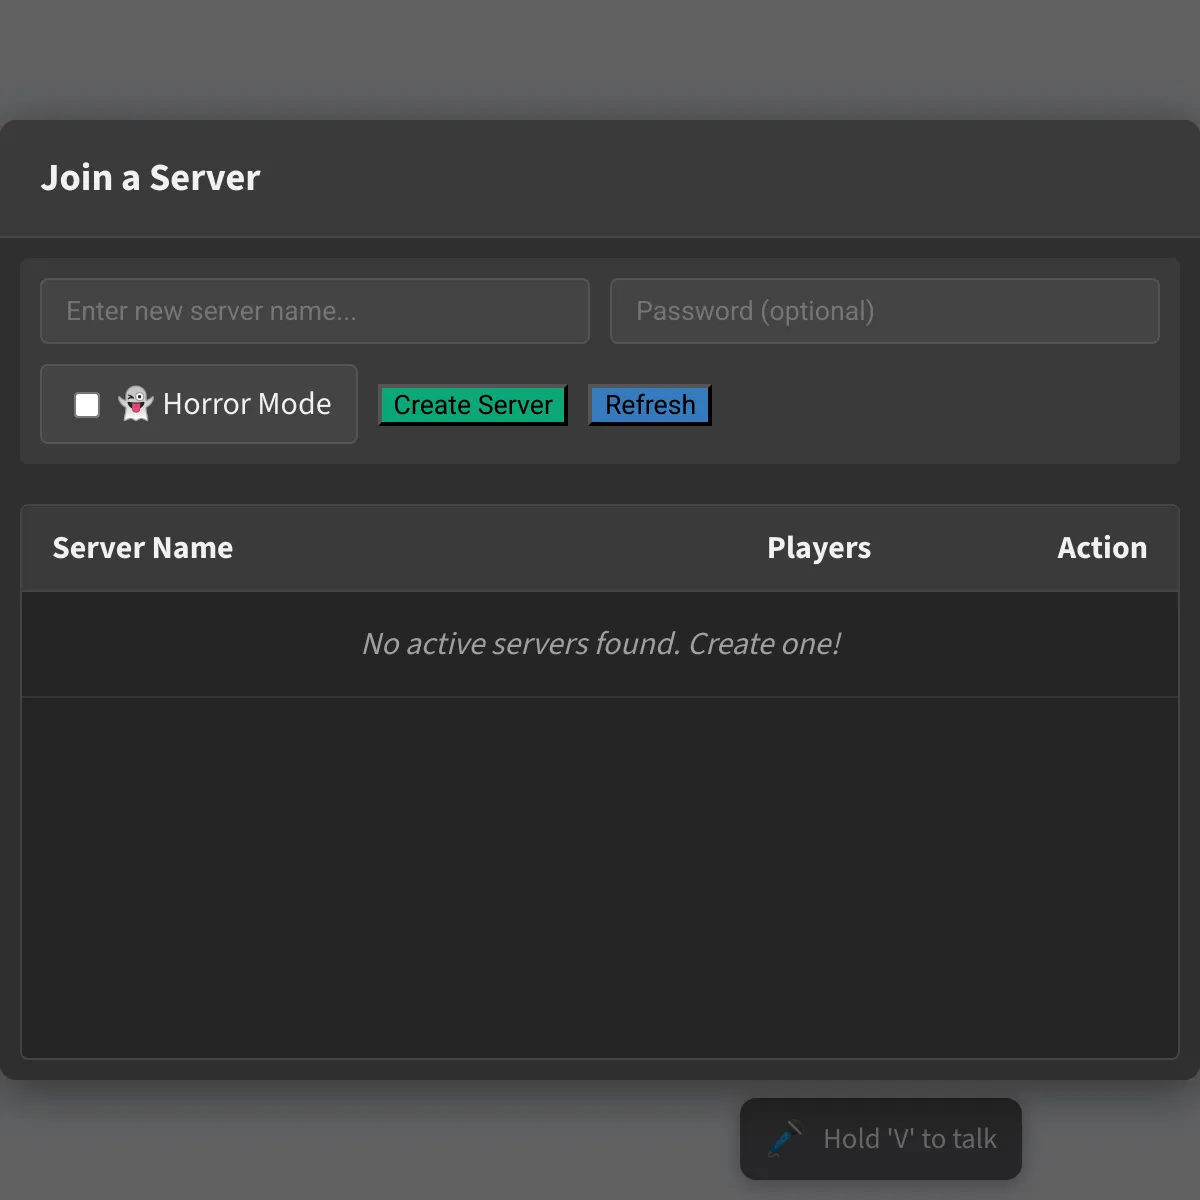Click the dimmed backdrop above the dialog
The width and height of the screenshot is (1200, 1200).
coord(600,60)
